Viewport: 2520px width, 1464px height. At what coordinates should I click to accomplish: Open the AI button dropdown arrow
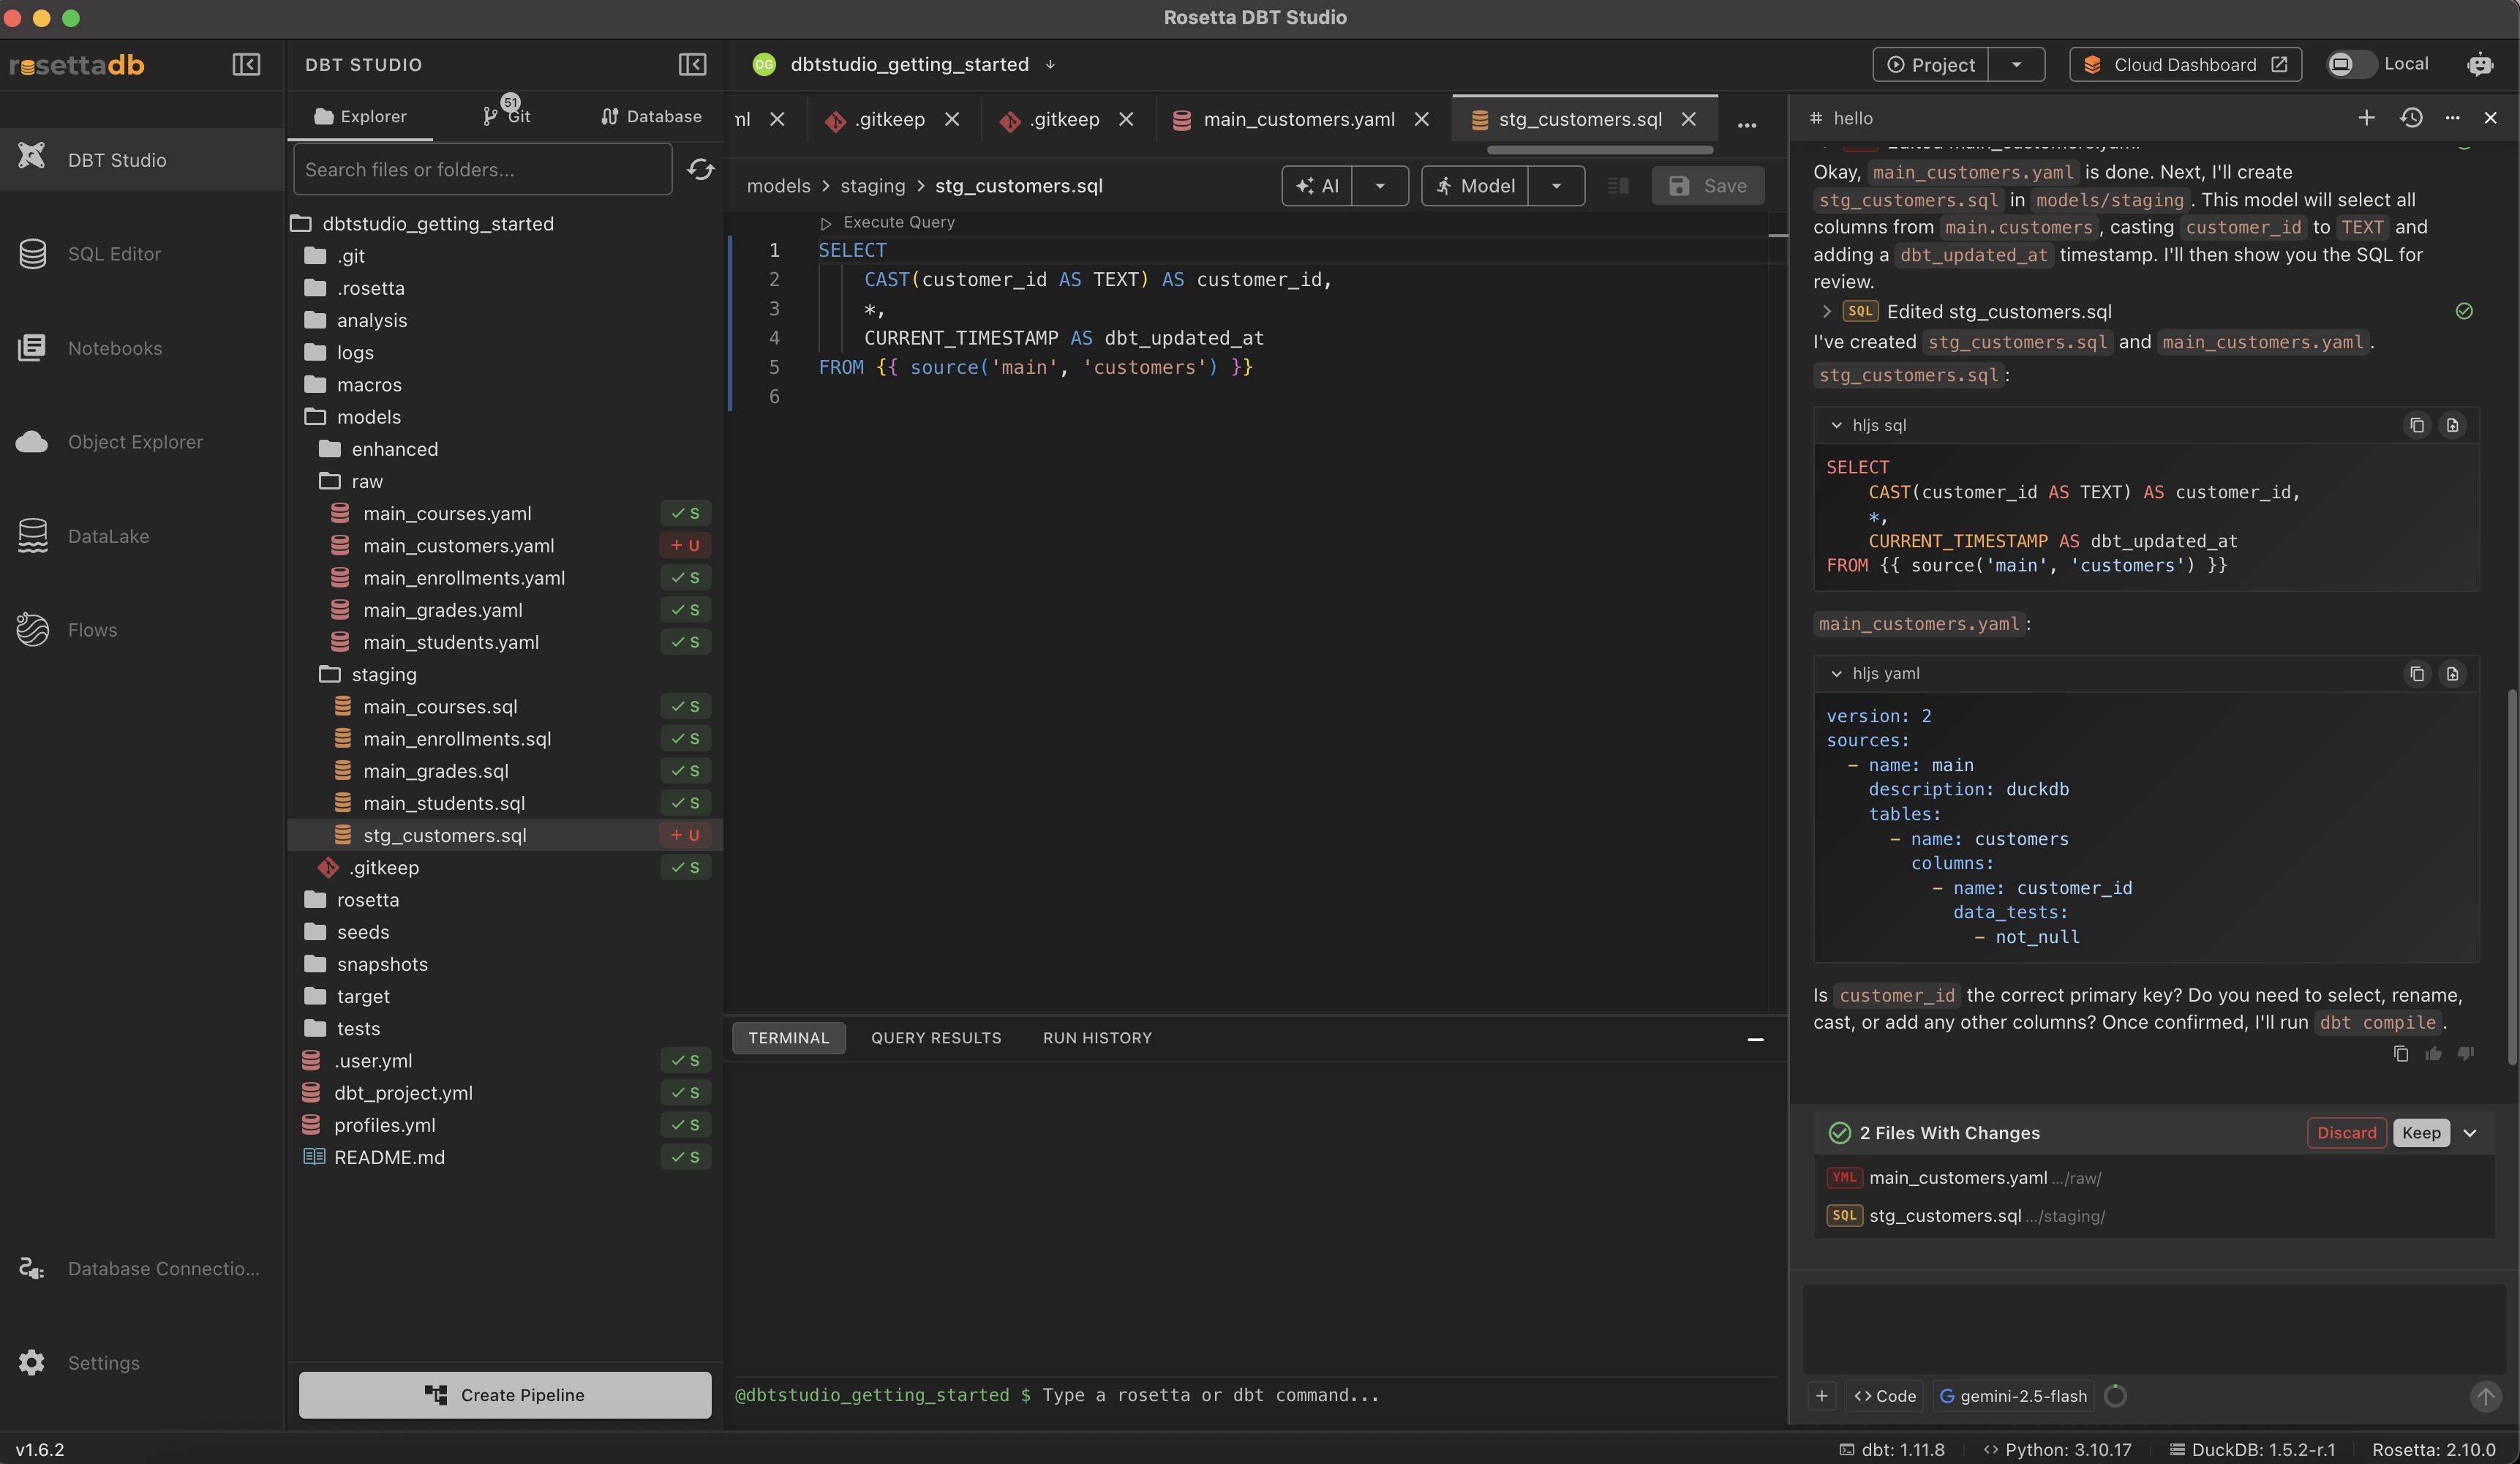(x=1380, y=186)
